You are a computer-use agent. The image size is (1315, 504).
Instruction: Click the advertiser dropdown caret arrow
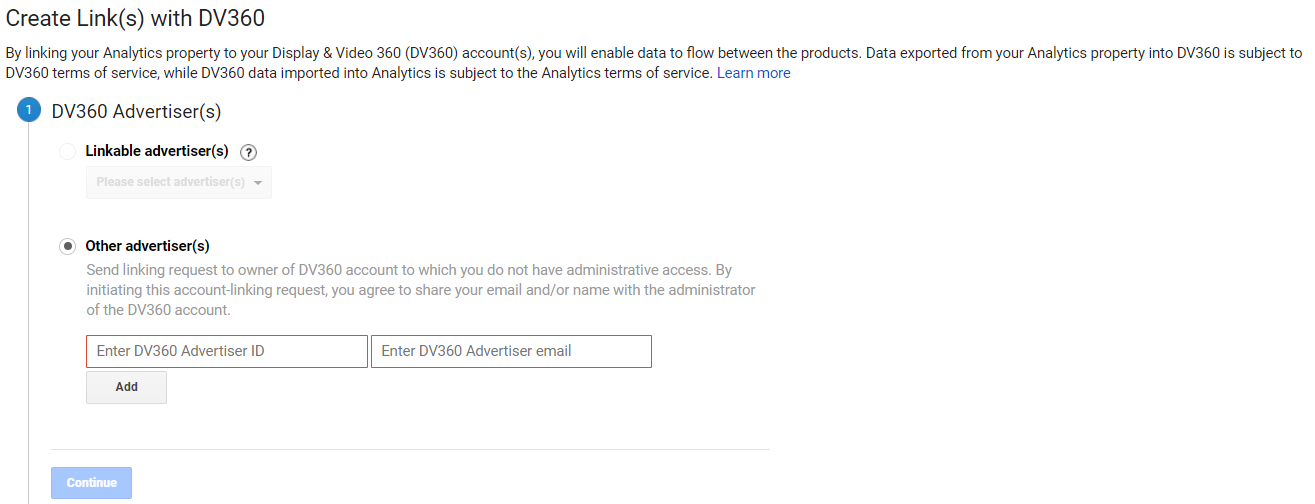click(258, 183)
